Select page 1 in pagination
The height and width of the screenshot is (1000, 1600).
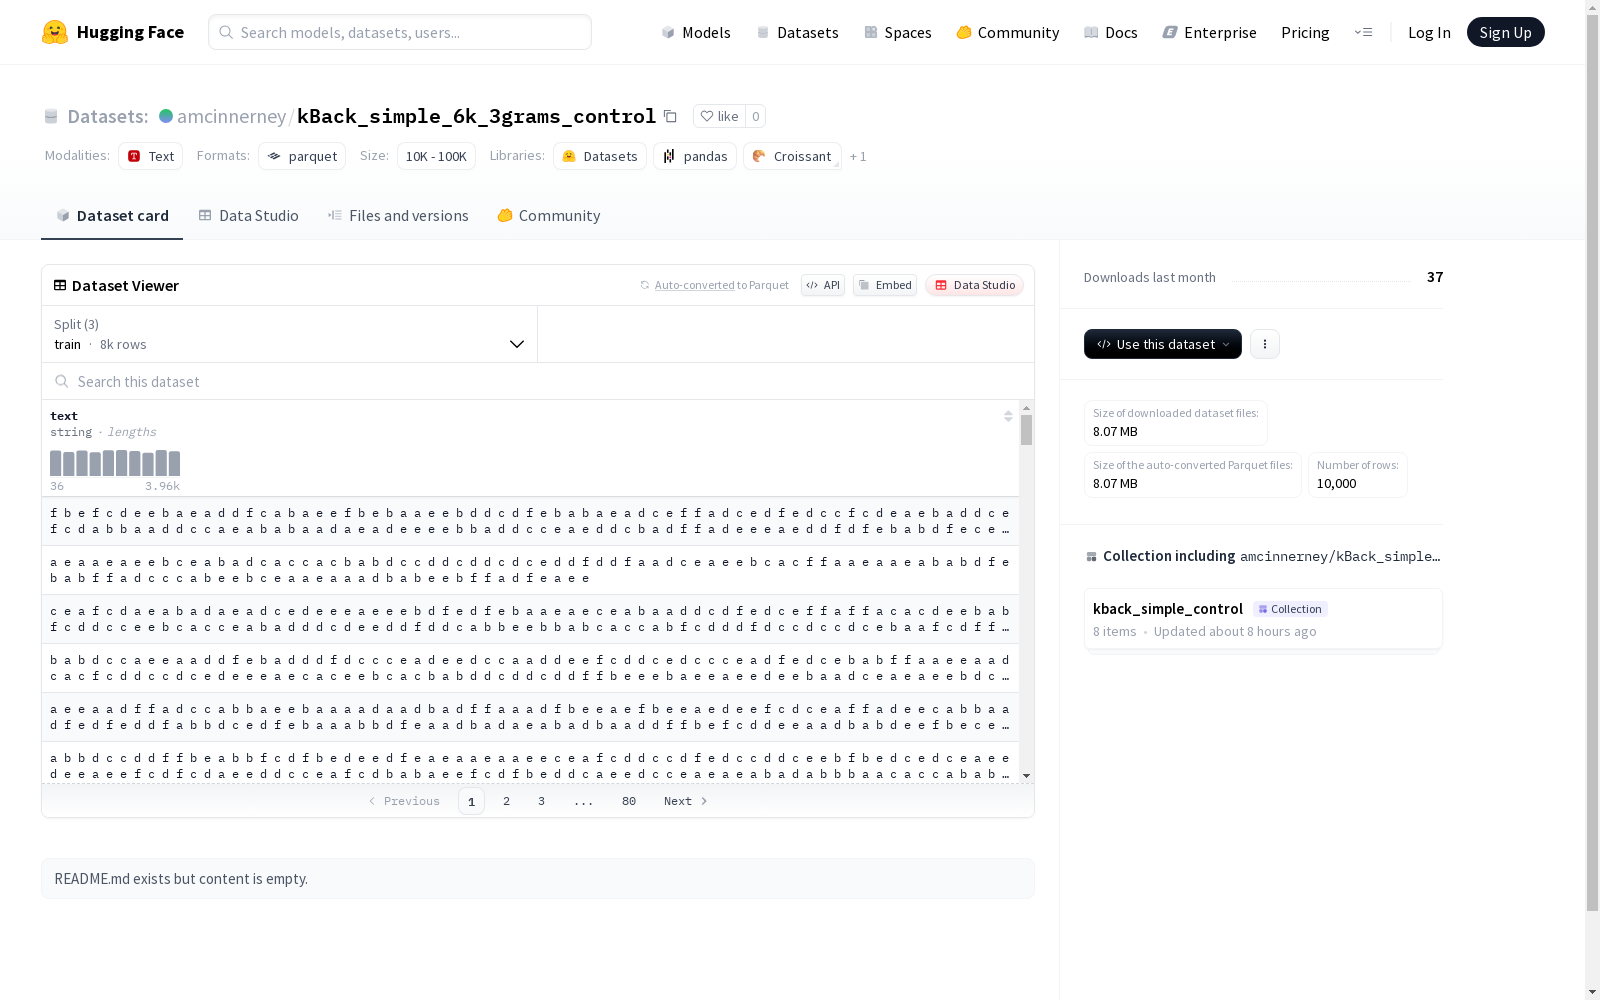471,801
